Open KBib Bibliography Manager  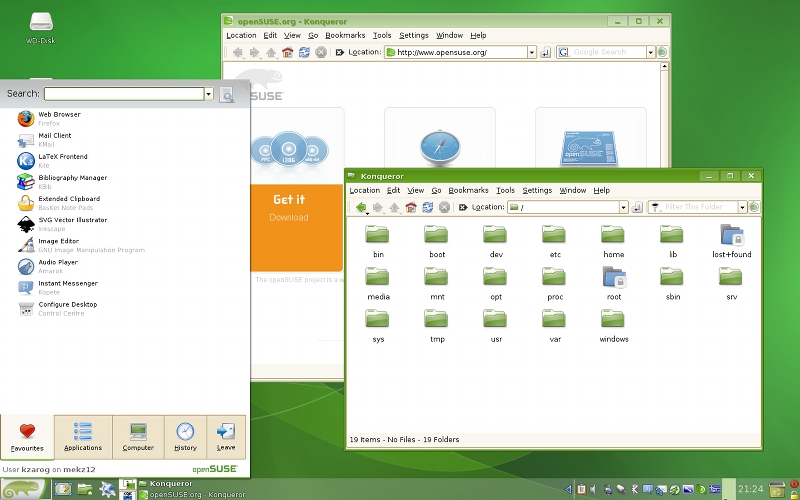[62, 182]
